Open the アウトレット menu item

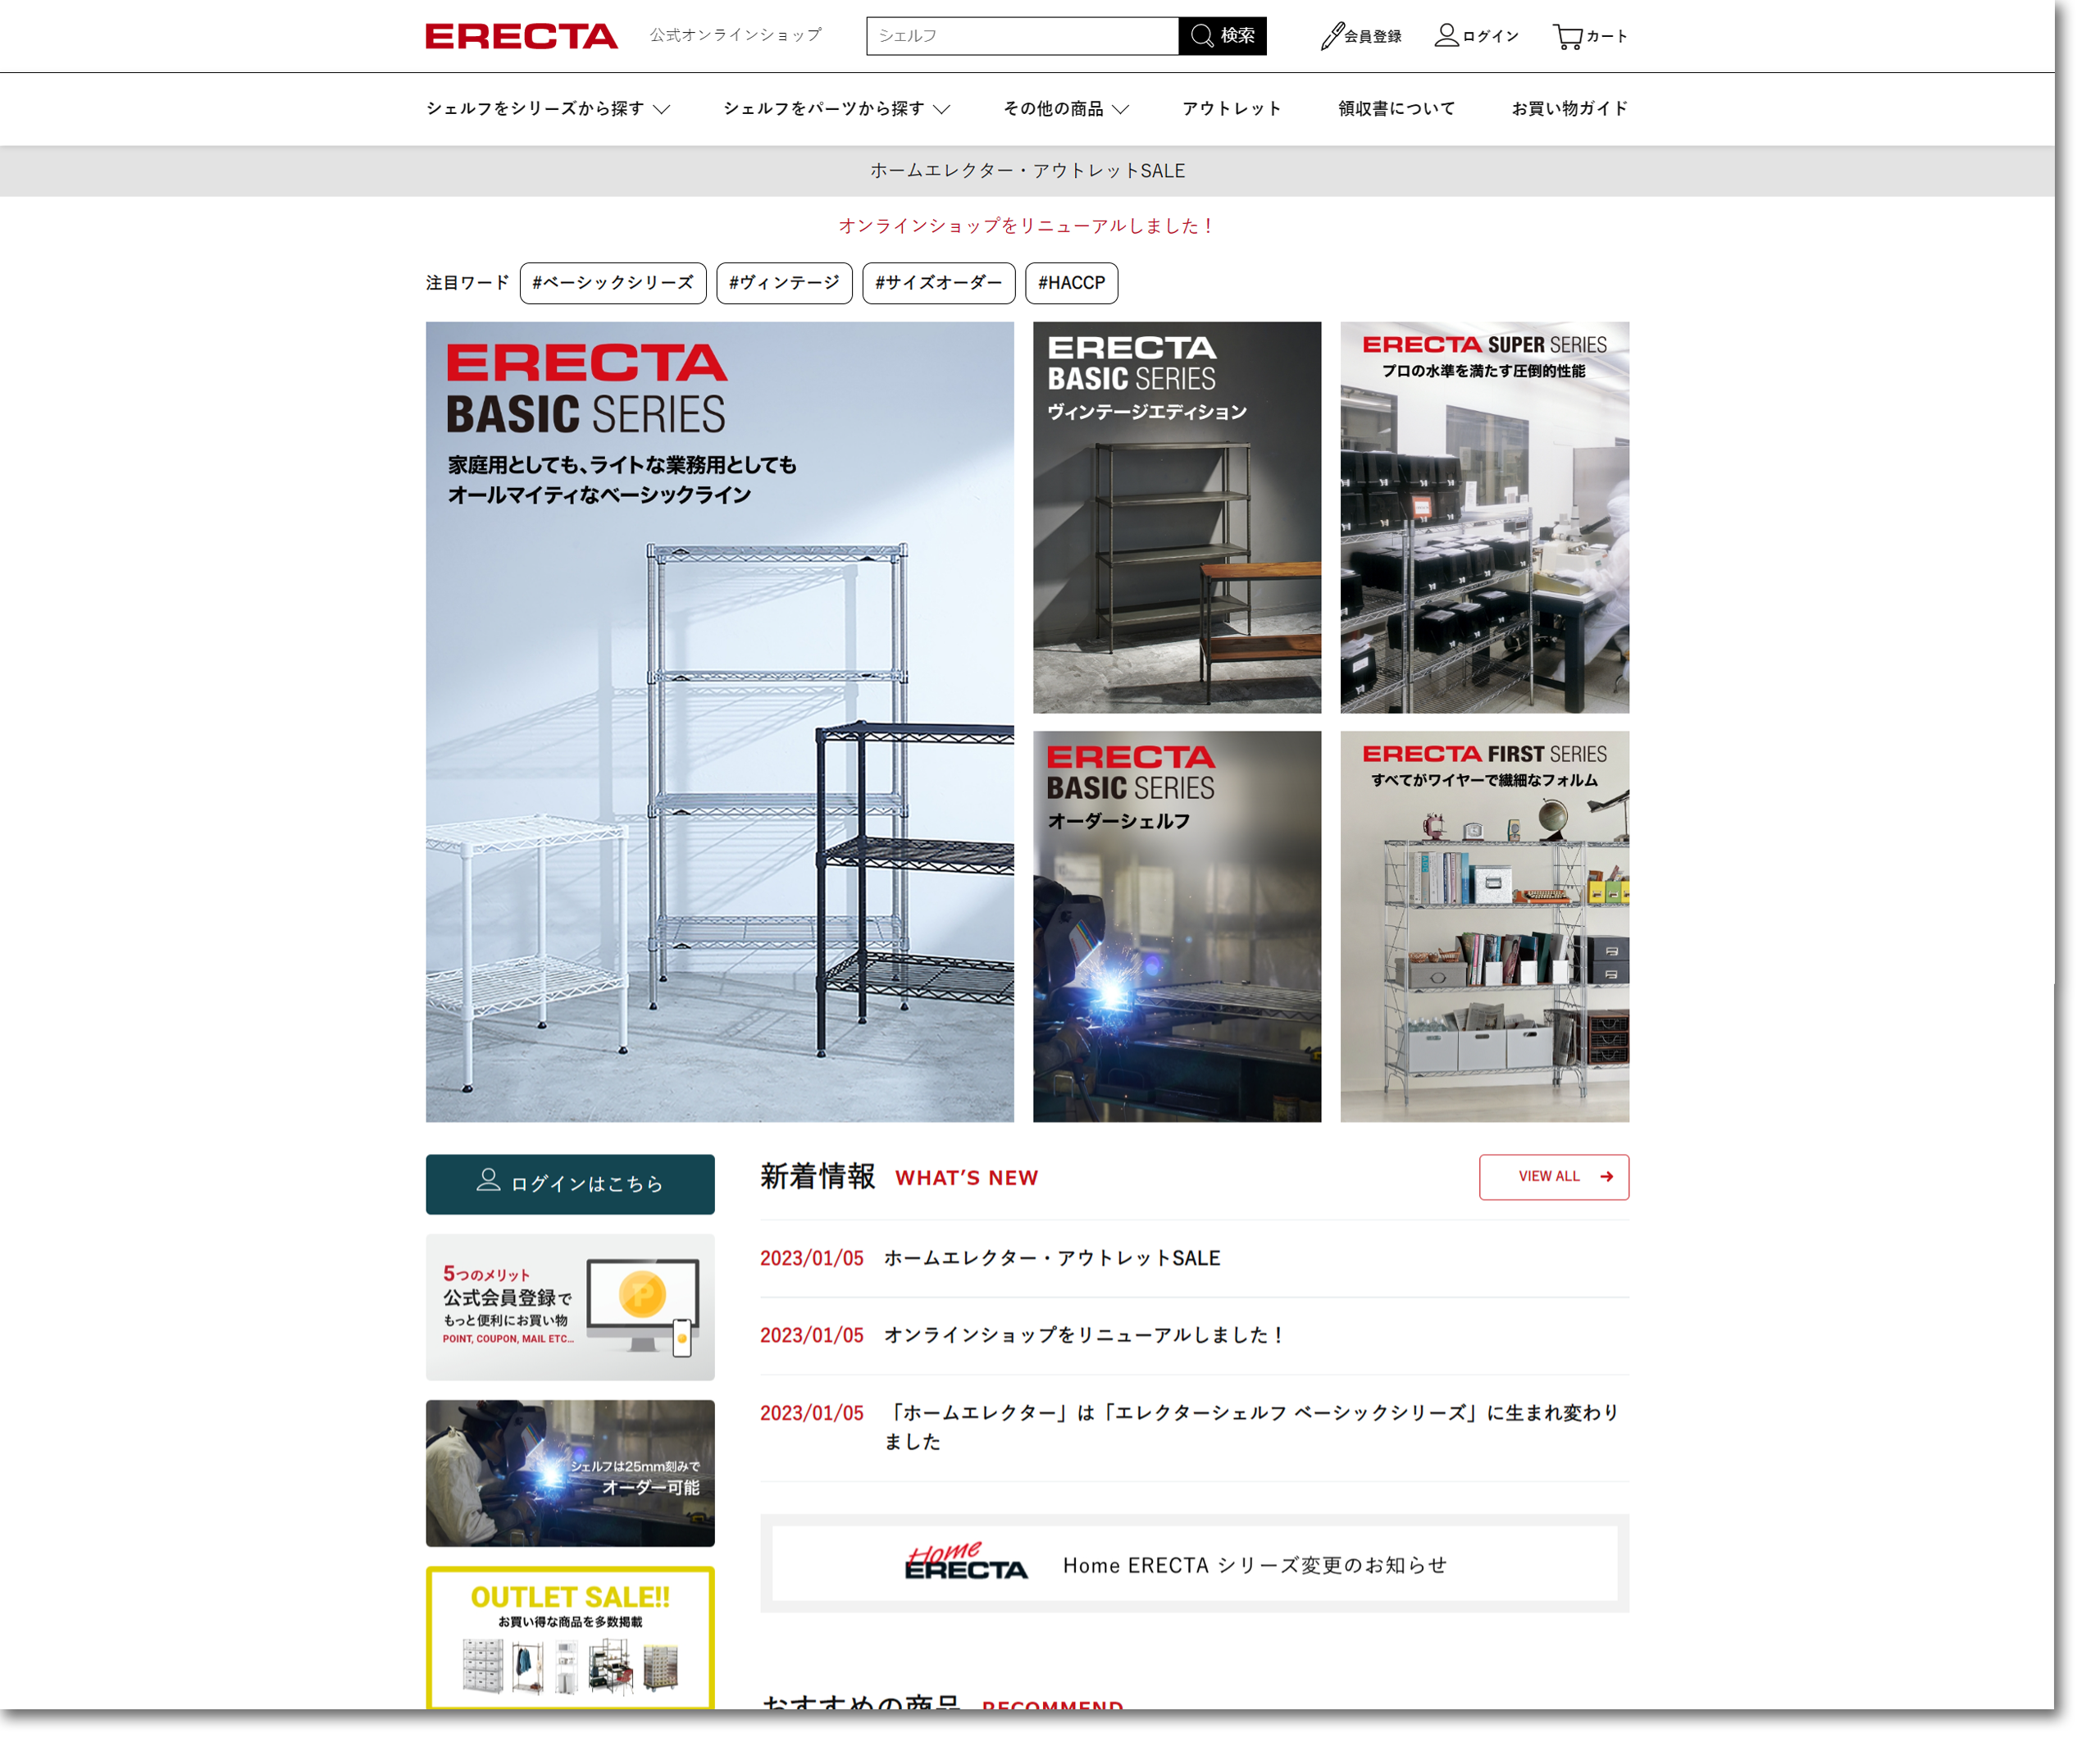coord(1230,109)
